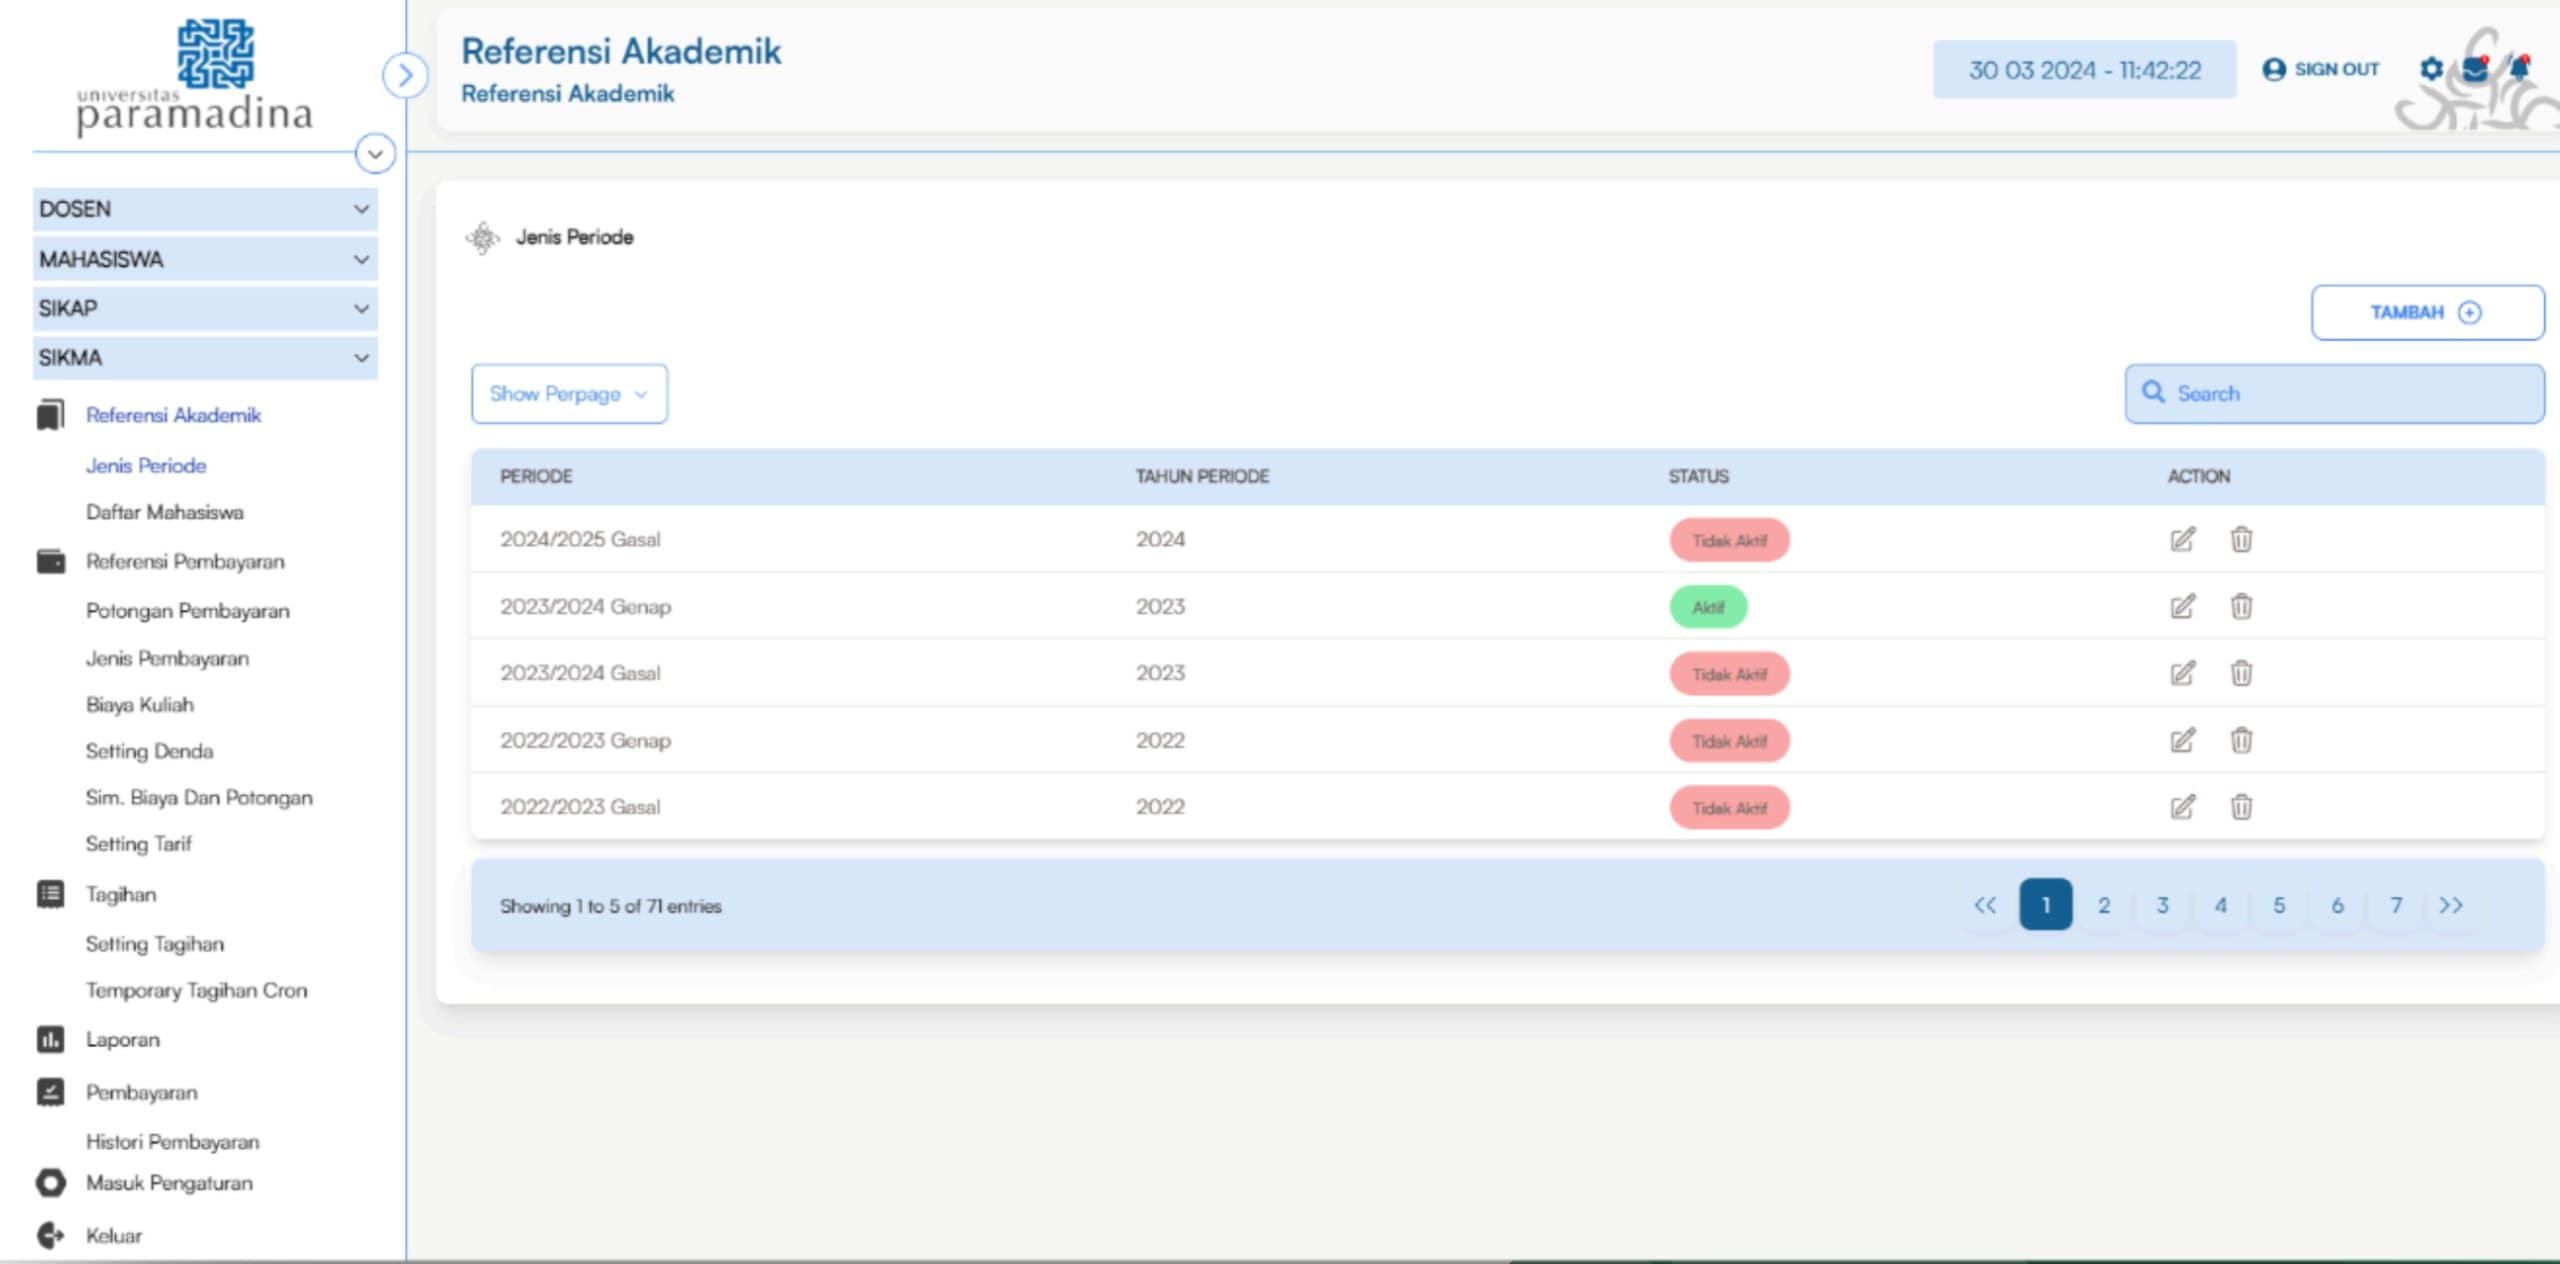2560x1264 pixels.
Task: Edit the 2023/2024 Gasal period row
Action: (x=2182, y=674)
